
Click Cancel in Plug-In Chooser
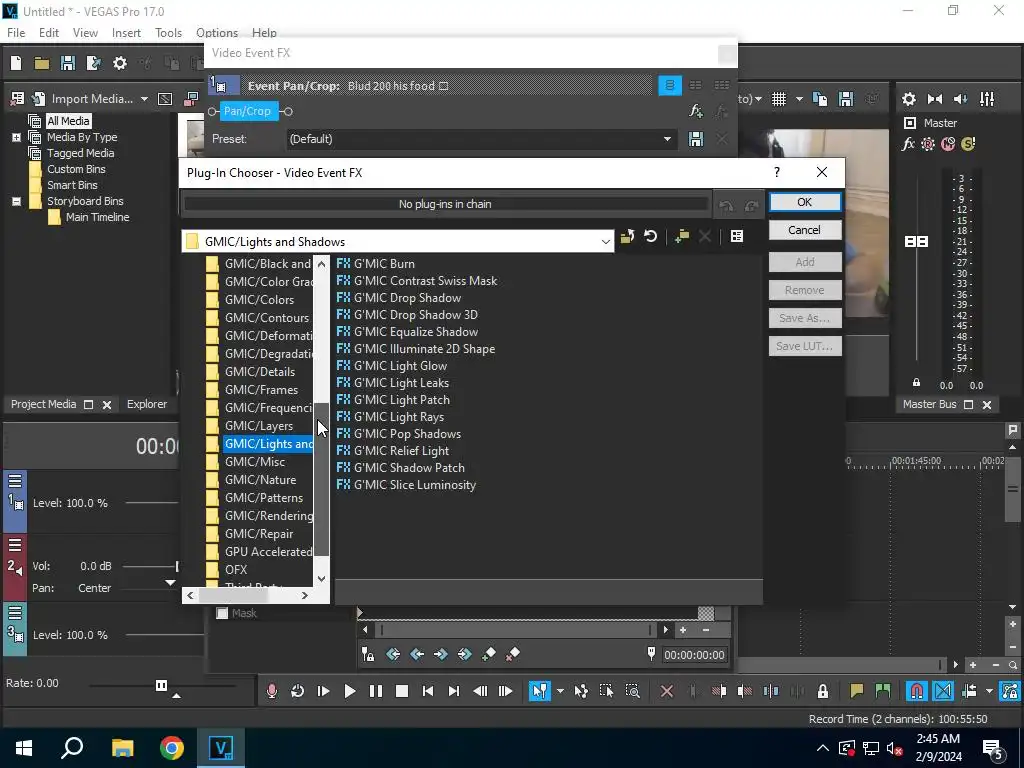[805, 230]
